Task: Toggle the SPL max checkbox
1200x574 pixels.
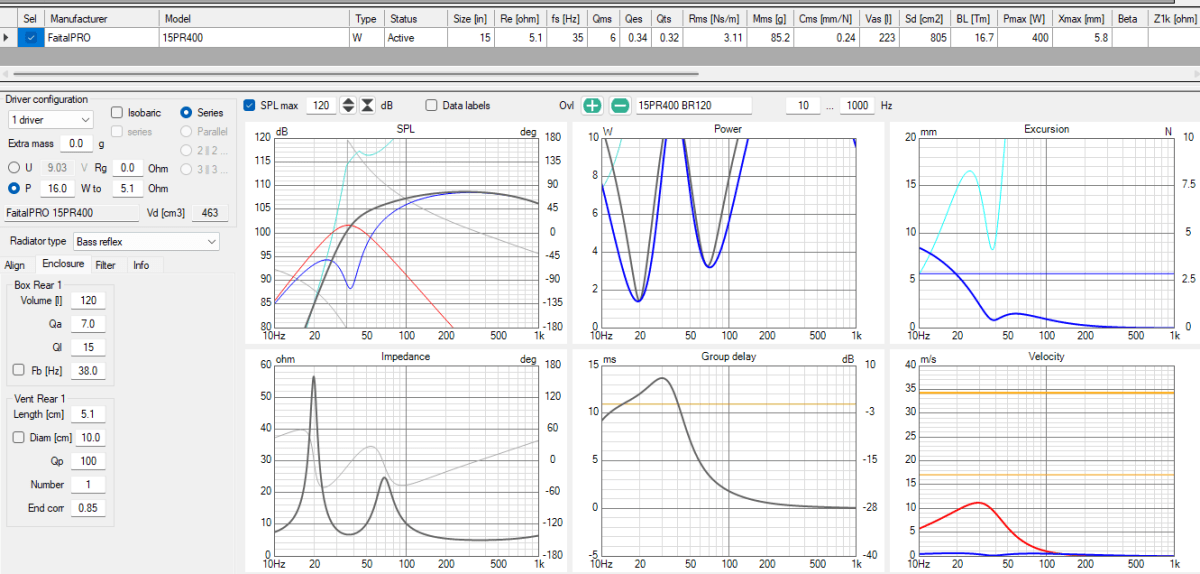Action: [250, 105]
